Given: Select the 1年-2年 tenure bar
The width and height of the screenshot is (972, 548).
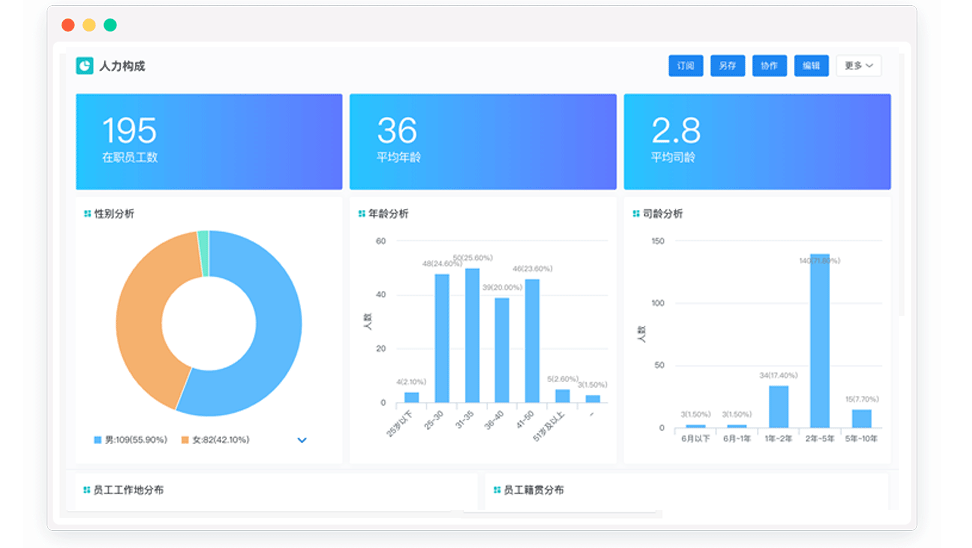Looking at the screenshot, I should tap(779, 407).
